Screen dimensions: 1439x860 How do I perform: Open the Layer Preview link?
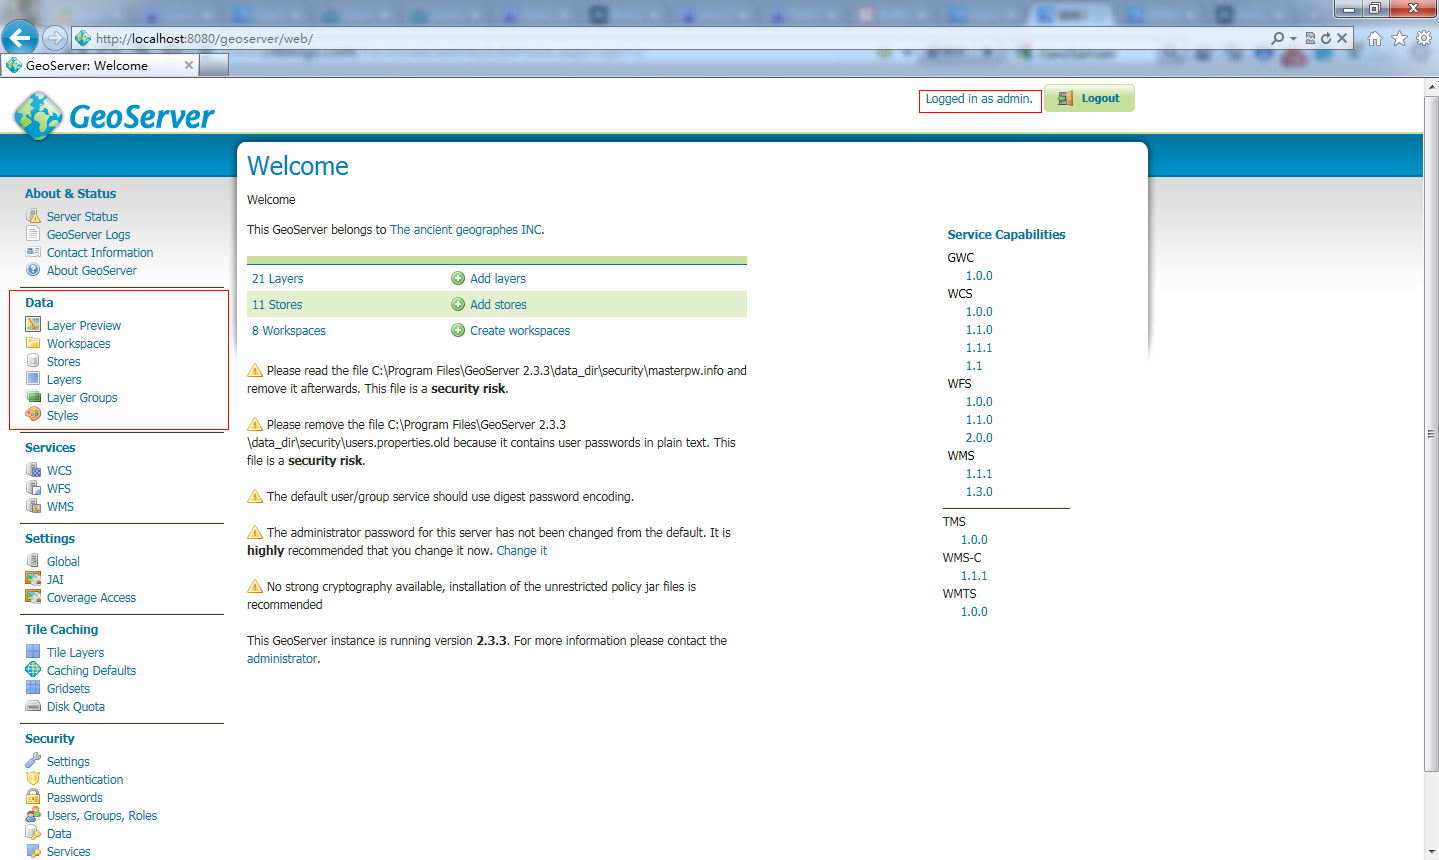tap(84, 325)
